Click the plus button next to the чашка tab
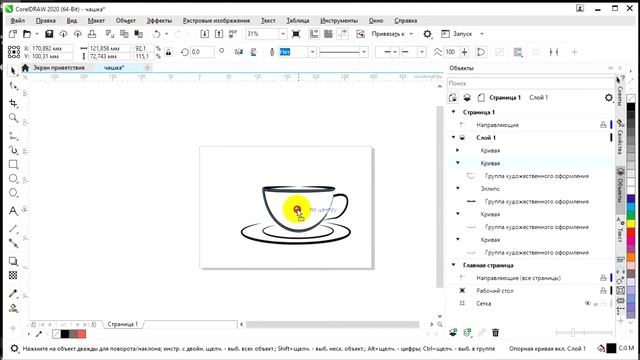Screen dimensions: 640x360 (148, 68)
